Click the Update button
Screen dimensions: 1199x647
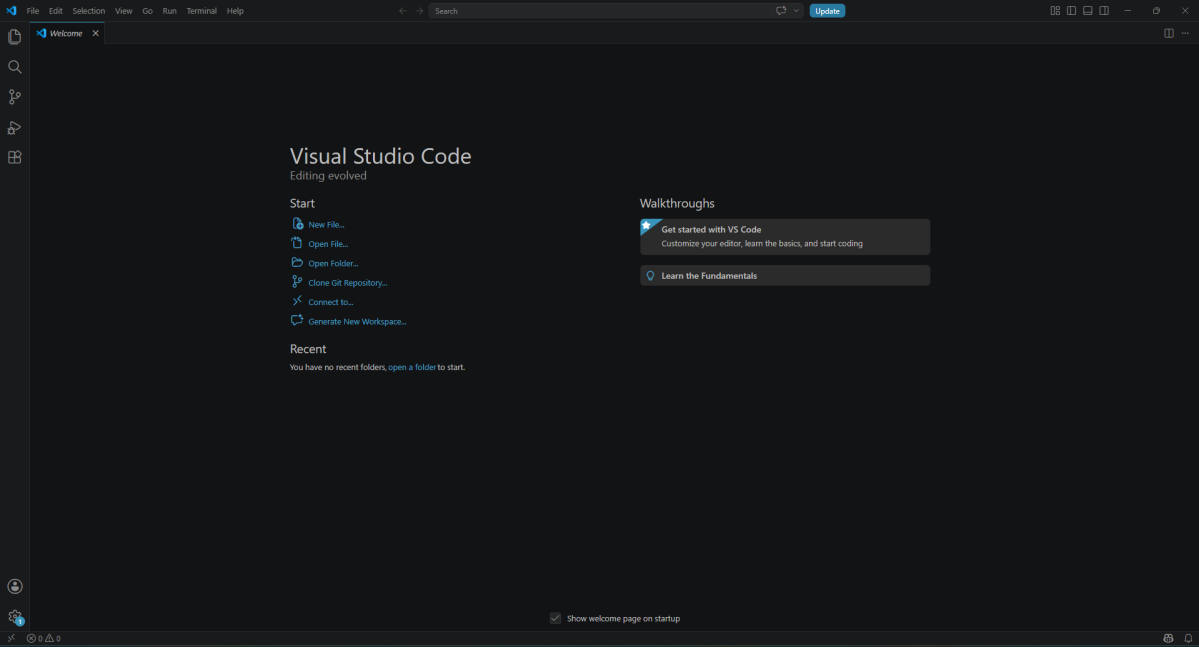pos(827,11)
